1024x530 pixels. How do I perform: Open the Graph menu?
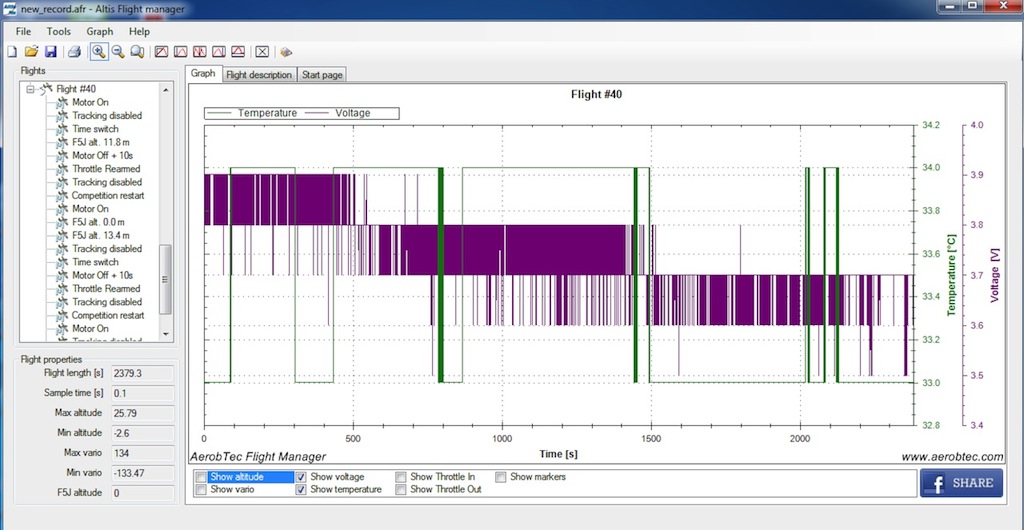[100, 31]
